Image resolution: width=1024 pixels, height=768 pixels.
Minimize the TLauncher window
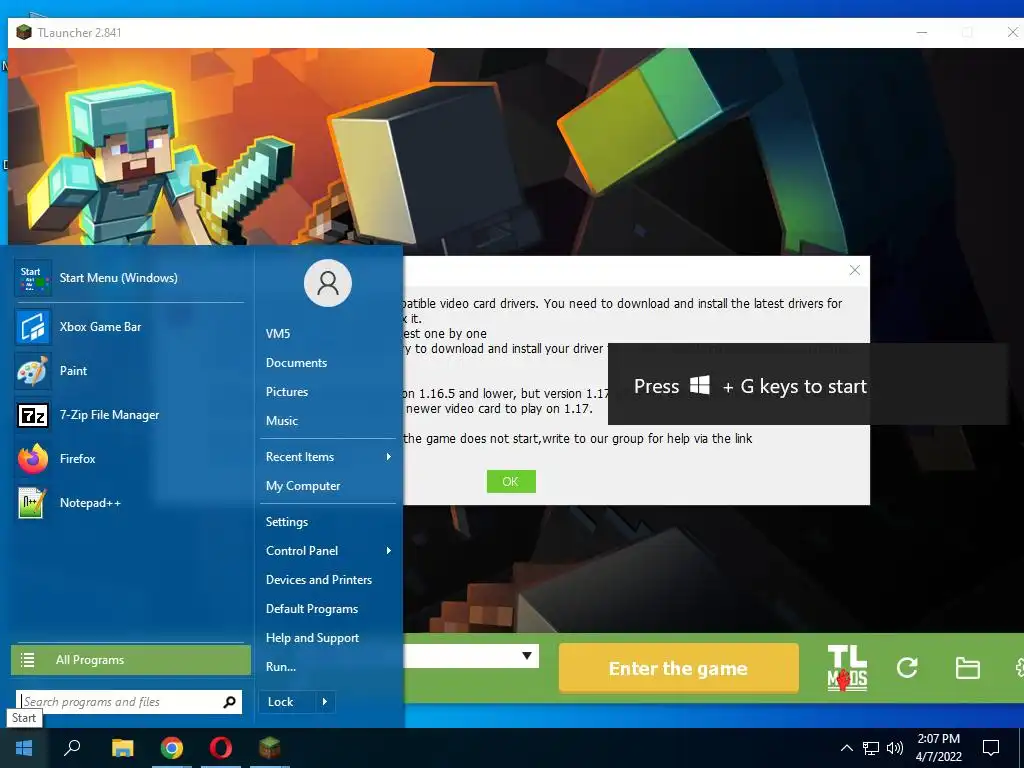[921, 32]
